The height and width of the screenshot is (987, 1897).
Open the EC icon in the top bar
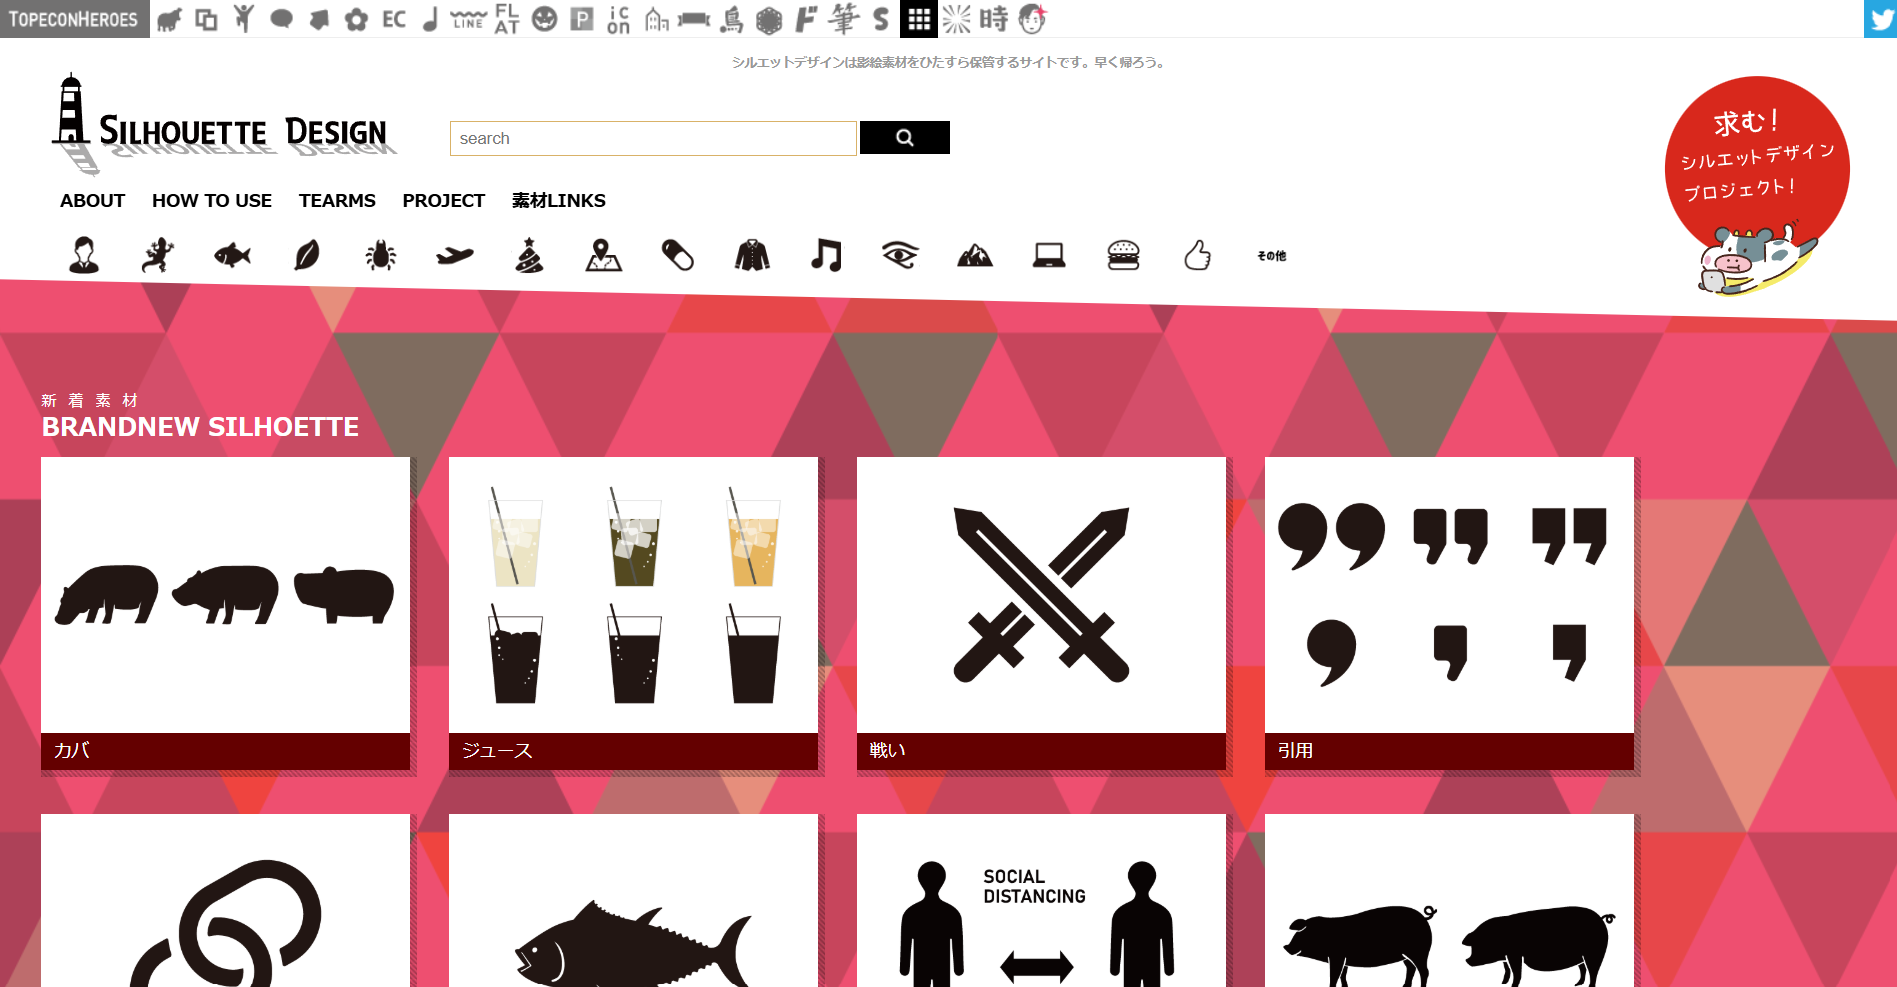[394, 19]
